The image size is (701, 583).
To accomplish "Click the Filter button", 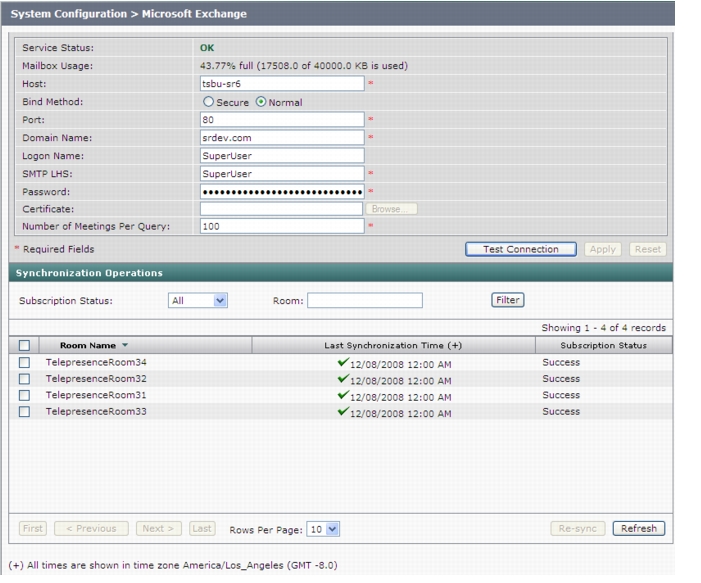I will click(508, 300).
